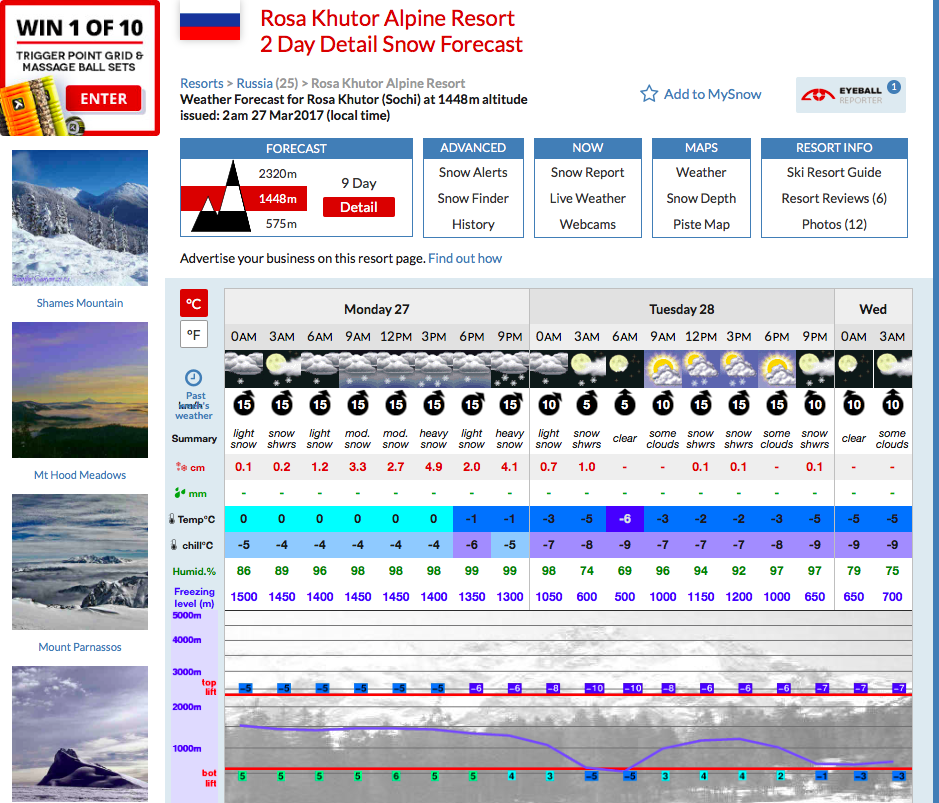
Task: Click Tuesday 6AM temperature cell -6
Action: (625, 519)
